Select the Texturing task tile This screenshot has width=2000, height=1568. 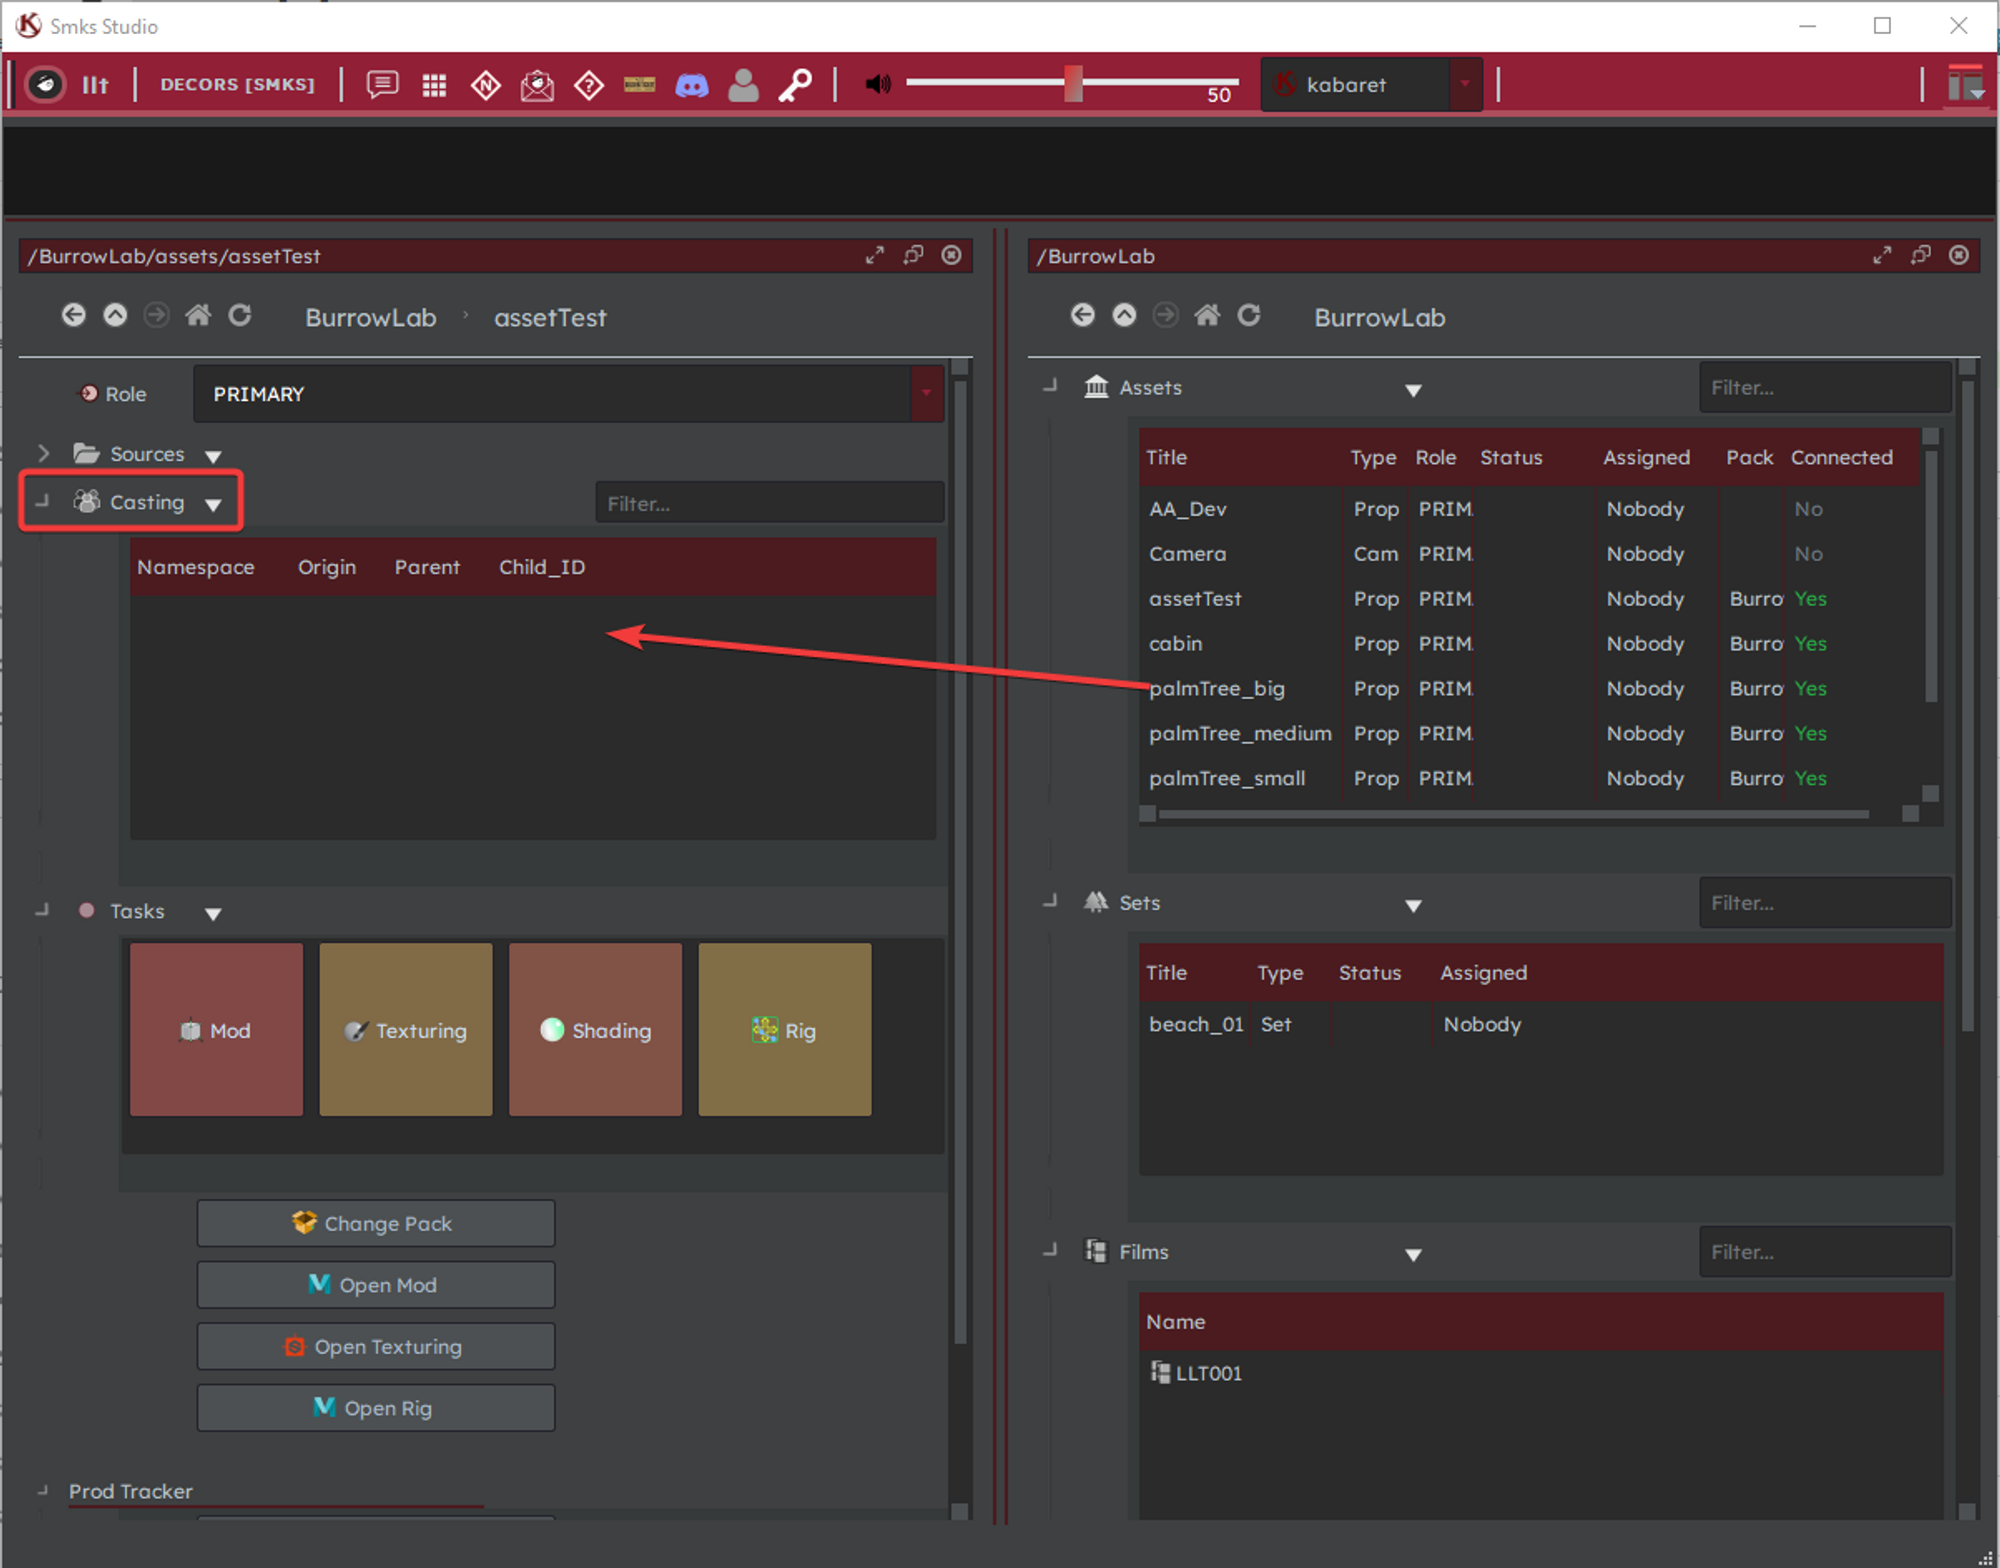[x=406, y=1030]
